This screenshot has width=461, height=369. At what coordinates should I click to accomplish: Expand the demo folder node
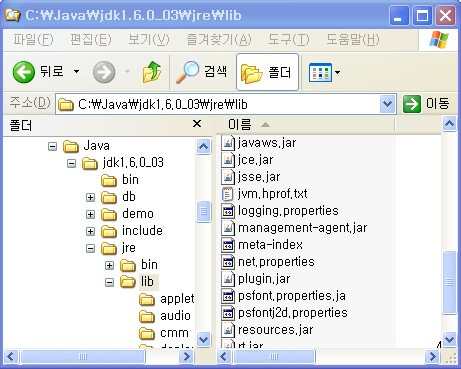[x=90, y=214]
